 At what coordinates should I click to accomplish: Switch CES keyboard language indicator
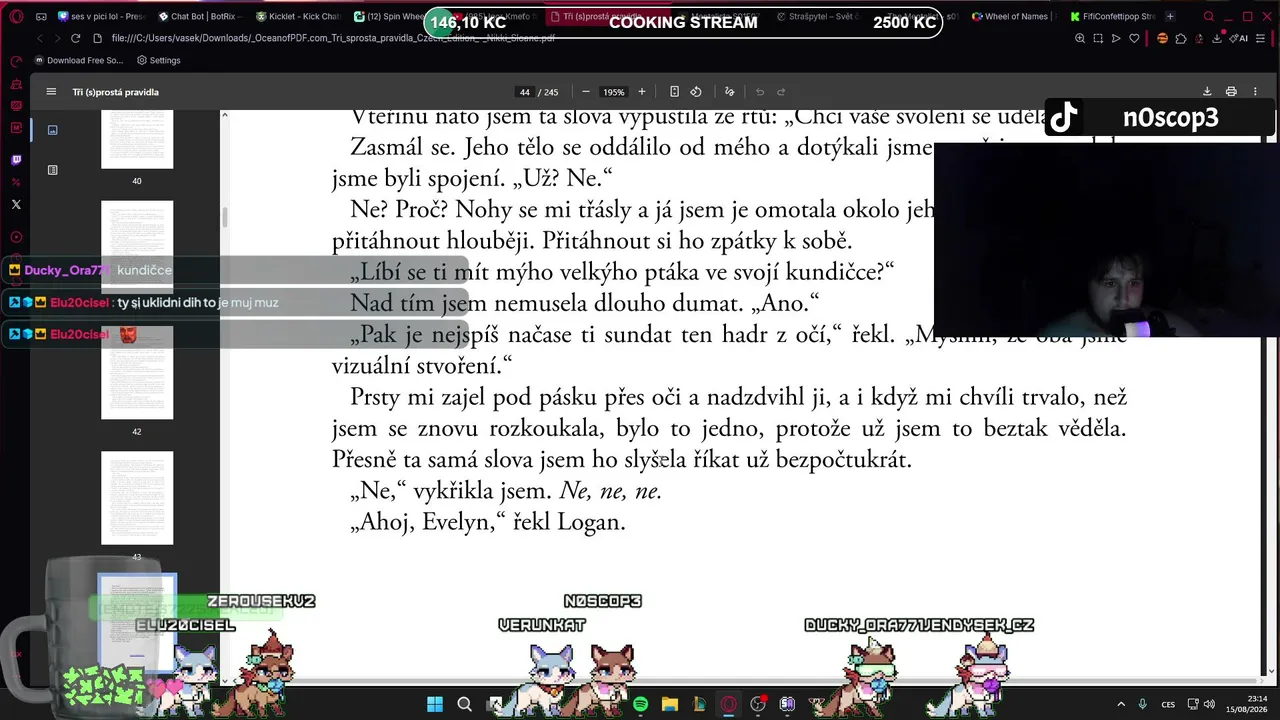coord(1168,704)
